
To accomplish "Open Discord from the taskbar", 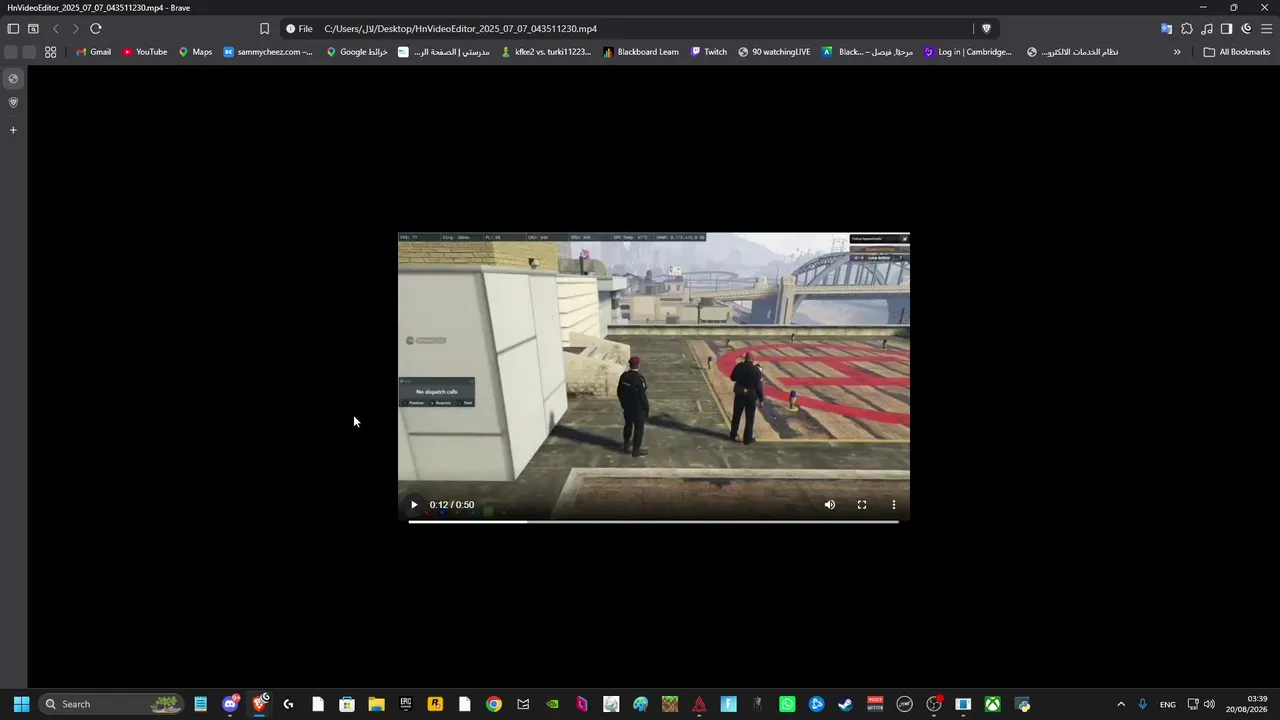I will pyautogui.click(x=230, y=704).
